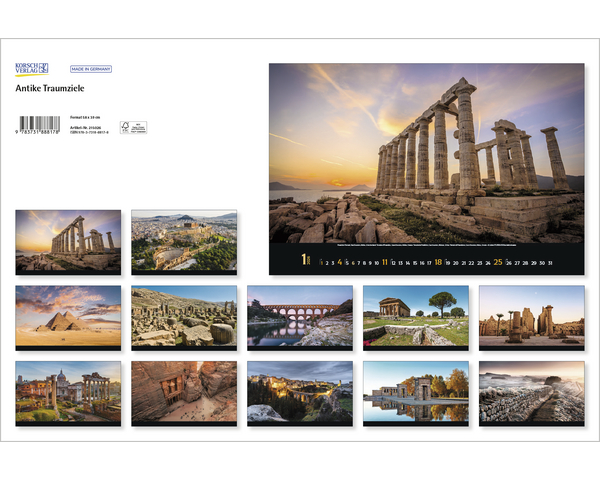Select date 11 on the calendar strip
600x480 pixels.
(385, 262)
